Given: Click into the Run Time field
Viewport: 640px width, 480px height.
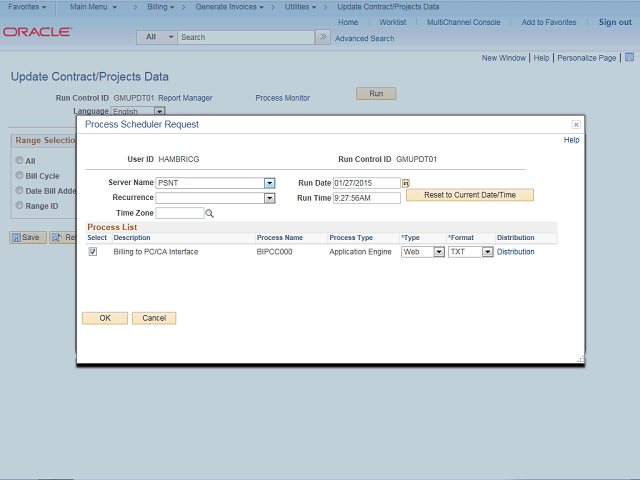Looking at the screenshot, I should pyautogui.click(x=366, y=198).
